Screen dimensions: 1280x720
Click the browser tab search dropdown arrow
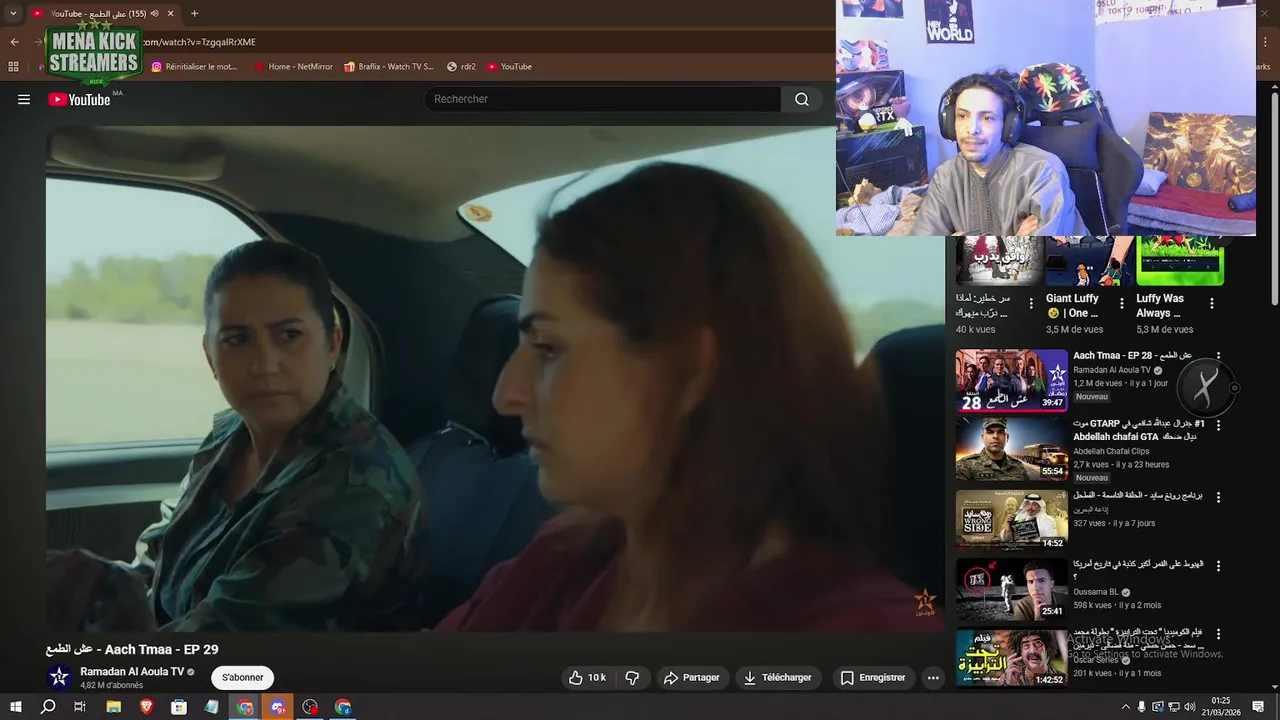pos(13,13)
